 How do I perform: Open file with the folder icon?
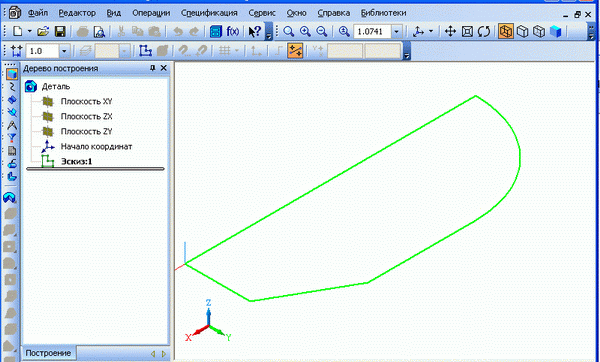coord(43,31)
